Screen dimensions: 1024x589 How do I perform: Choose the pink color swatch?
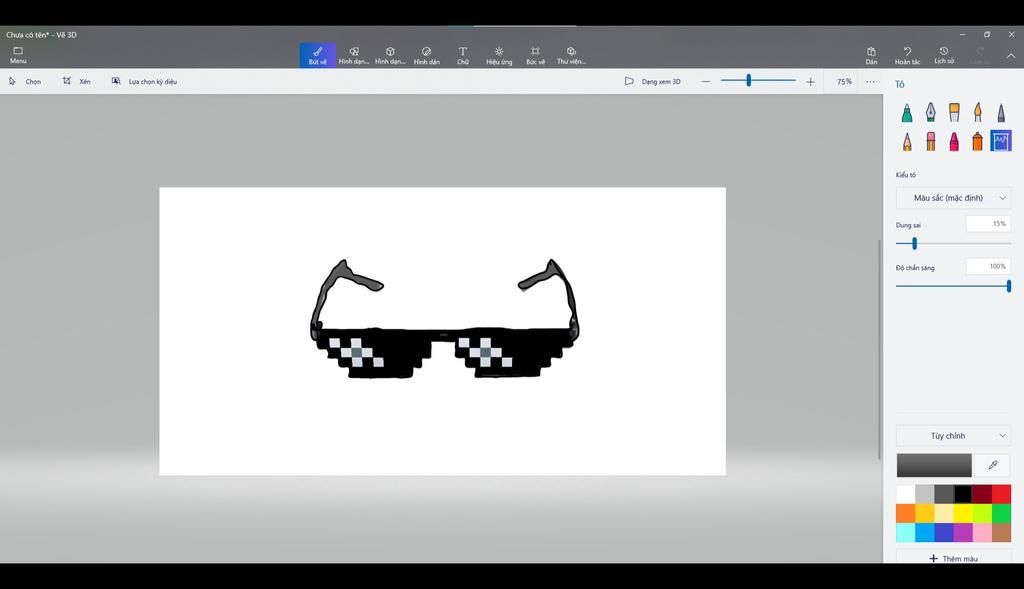982,533
